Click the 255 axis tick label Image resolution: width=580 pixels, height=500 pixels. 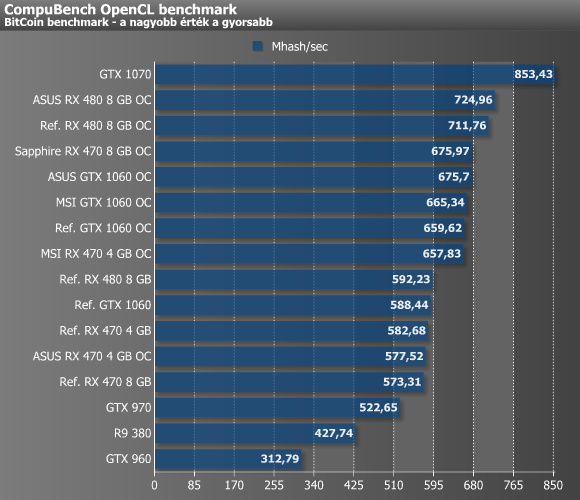(274, 485)
